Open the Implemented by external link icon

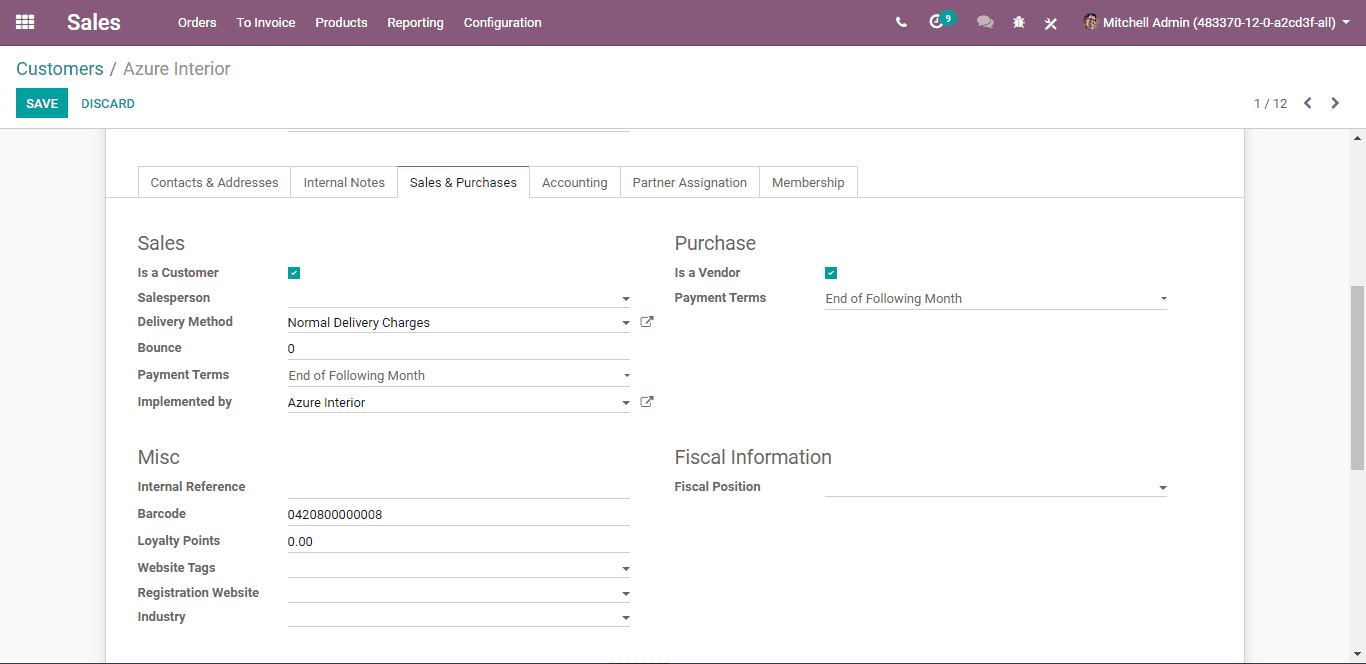pos(647,402)
